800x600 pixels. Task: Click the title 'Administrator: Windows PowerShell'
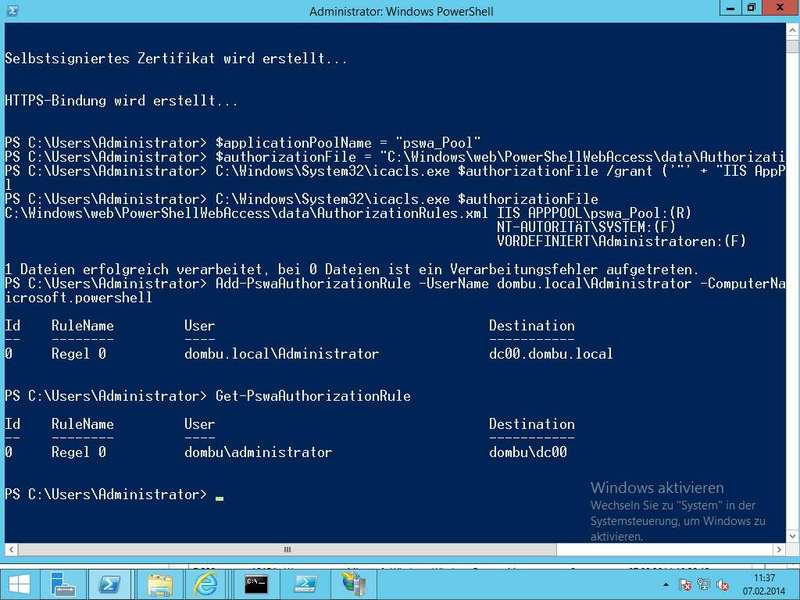coord(401,11)
